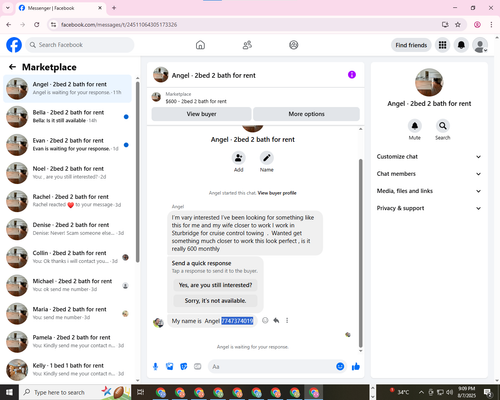Open the emoji picker in message box
The image size is (500, 400).
coord(340,366)
